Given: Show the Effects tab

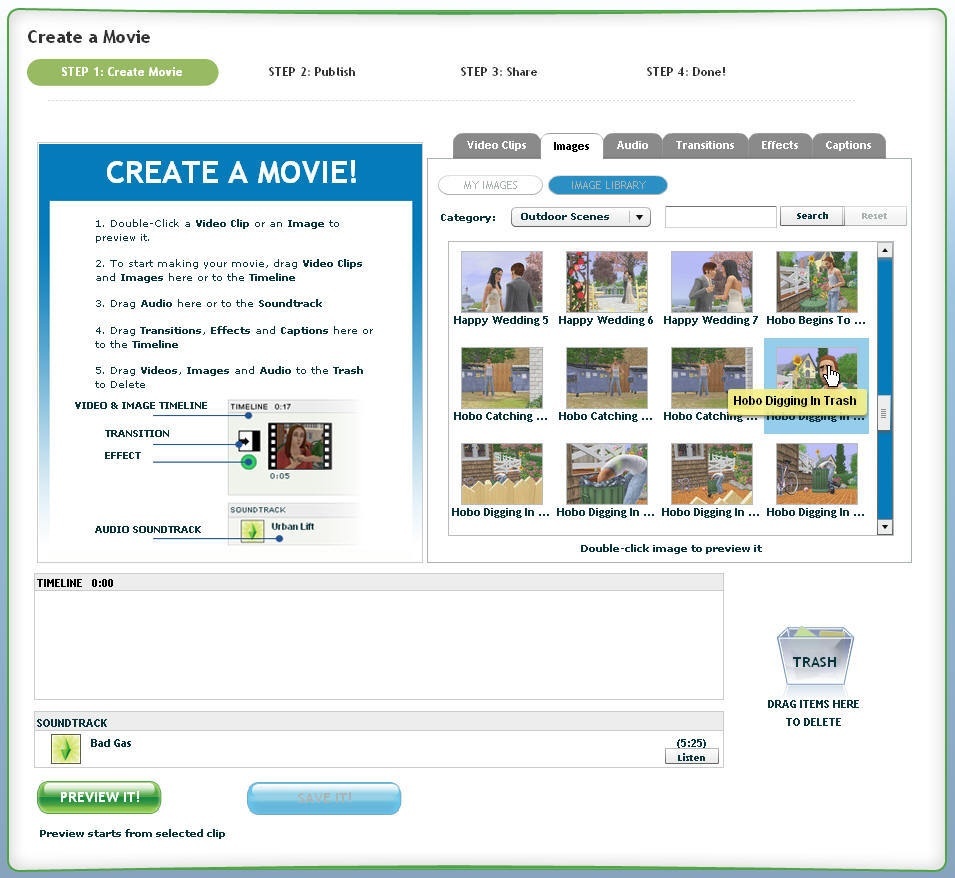Looking at the screenshot, I should coord(779,145).
